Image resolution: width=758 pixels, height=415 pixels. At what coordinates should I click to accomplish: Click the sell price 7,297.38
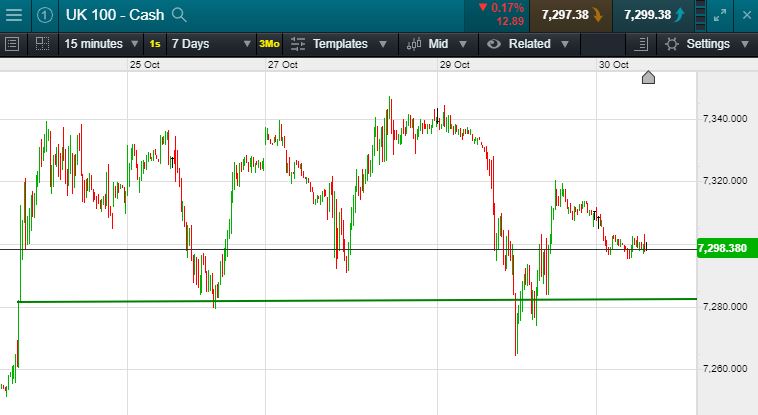tap(572, 15)
